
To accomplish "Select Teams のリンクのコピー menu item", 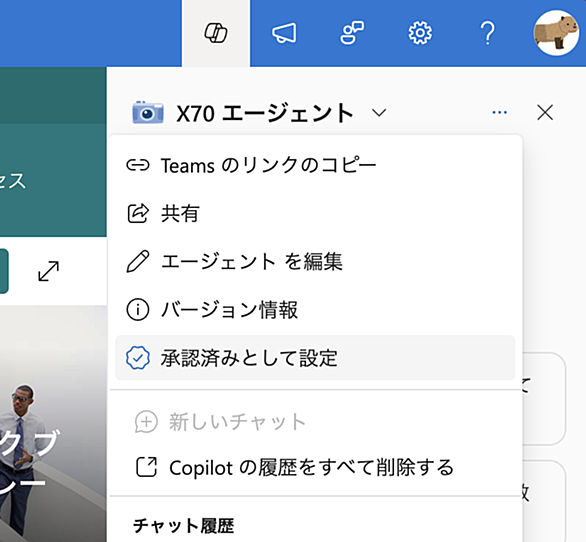I will click(315, 165).
